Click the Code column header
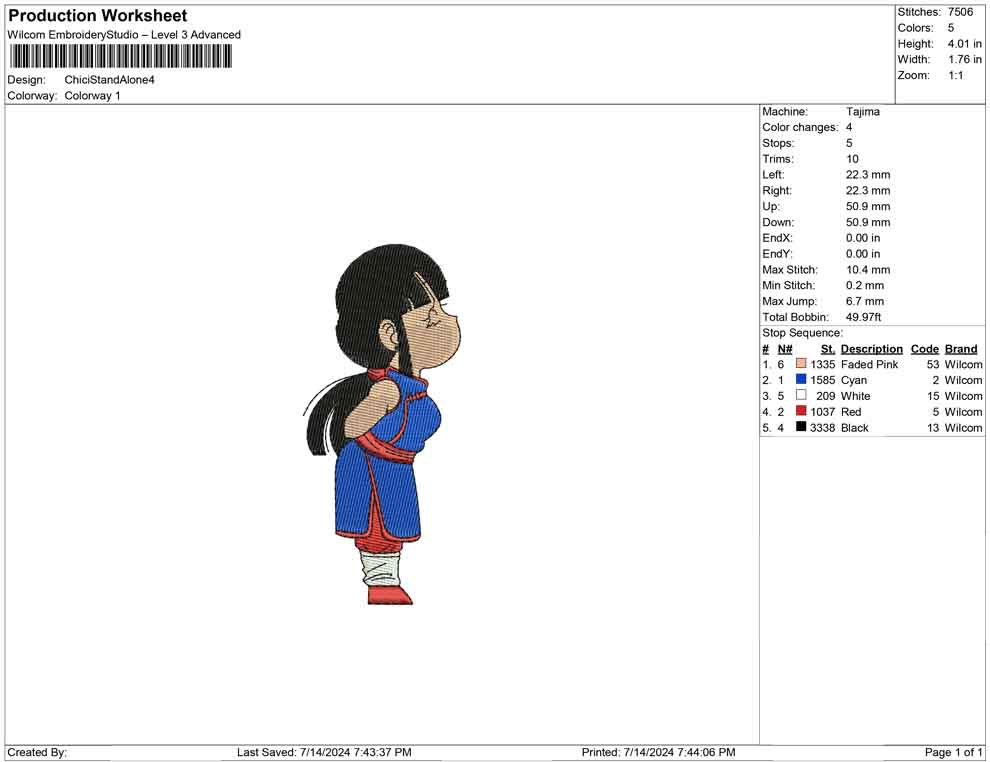 coord(925,349)
